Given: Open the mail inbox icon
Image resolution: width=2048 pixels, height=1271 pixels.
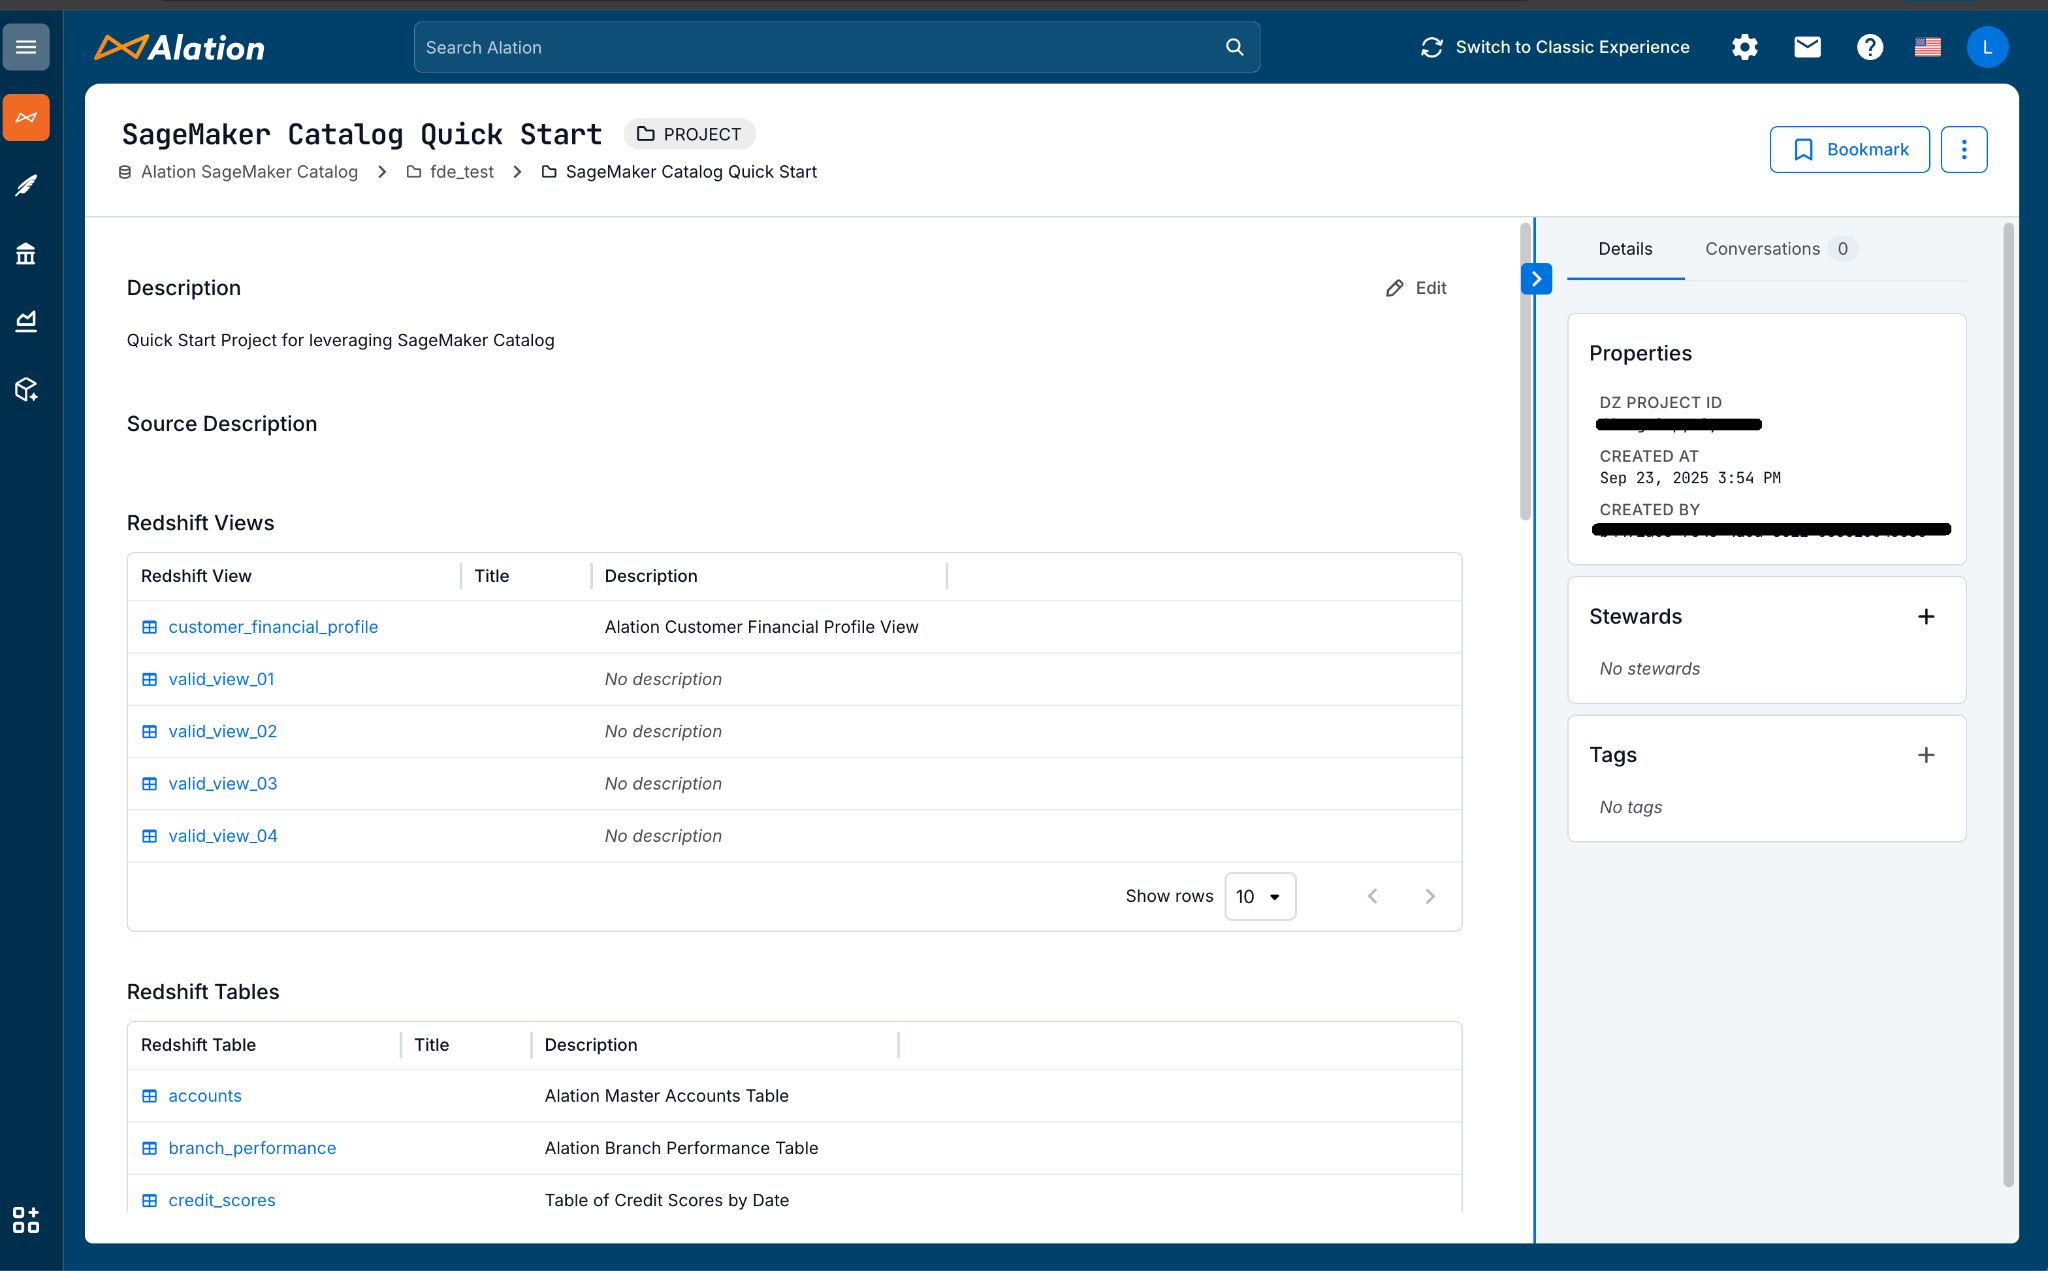Looking at the screenshot, I should 1807,47.
